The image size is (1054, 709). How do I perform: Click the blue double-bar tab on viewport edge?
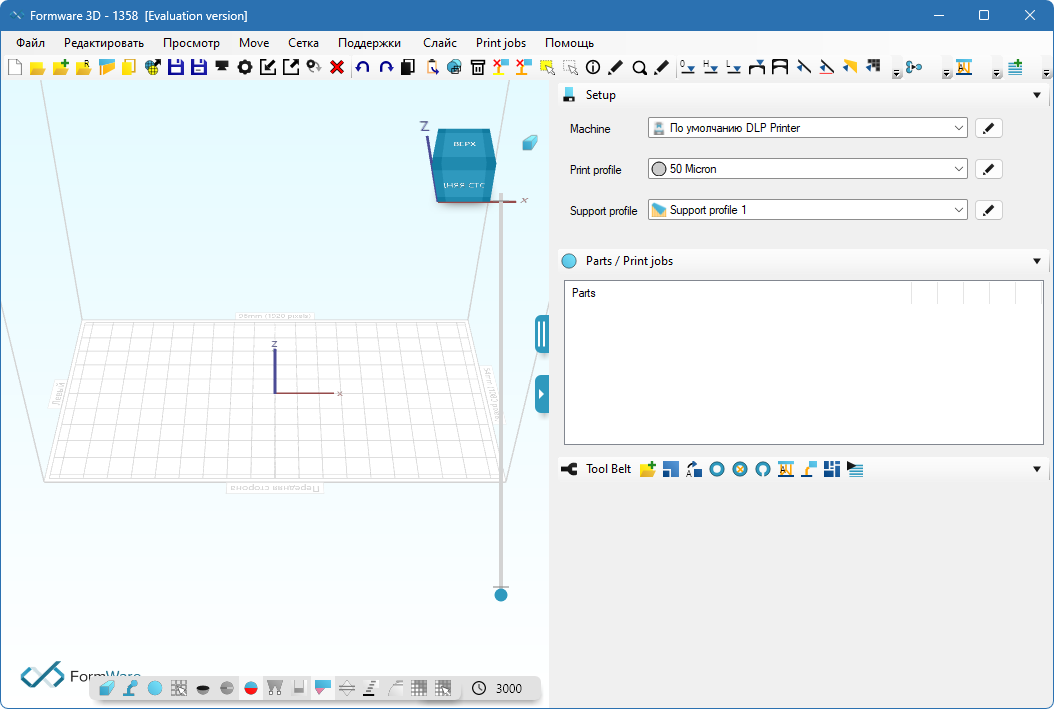coord(542,334)
